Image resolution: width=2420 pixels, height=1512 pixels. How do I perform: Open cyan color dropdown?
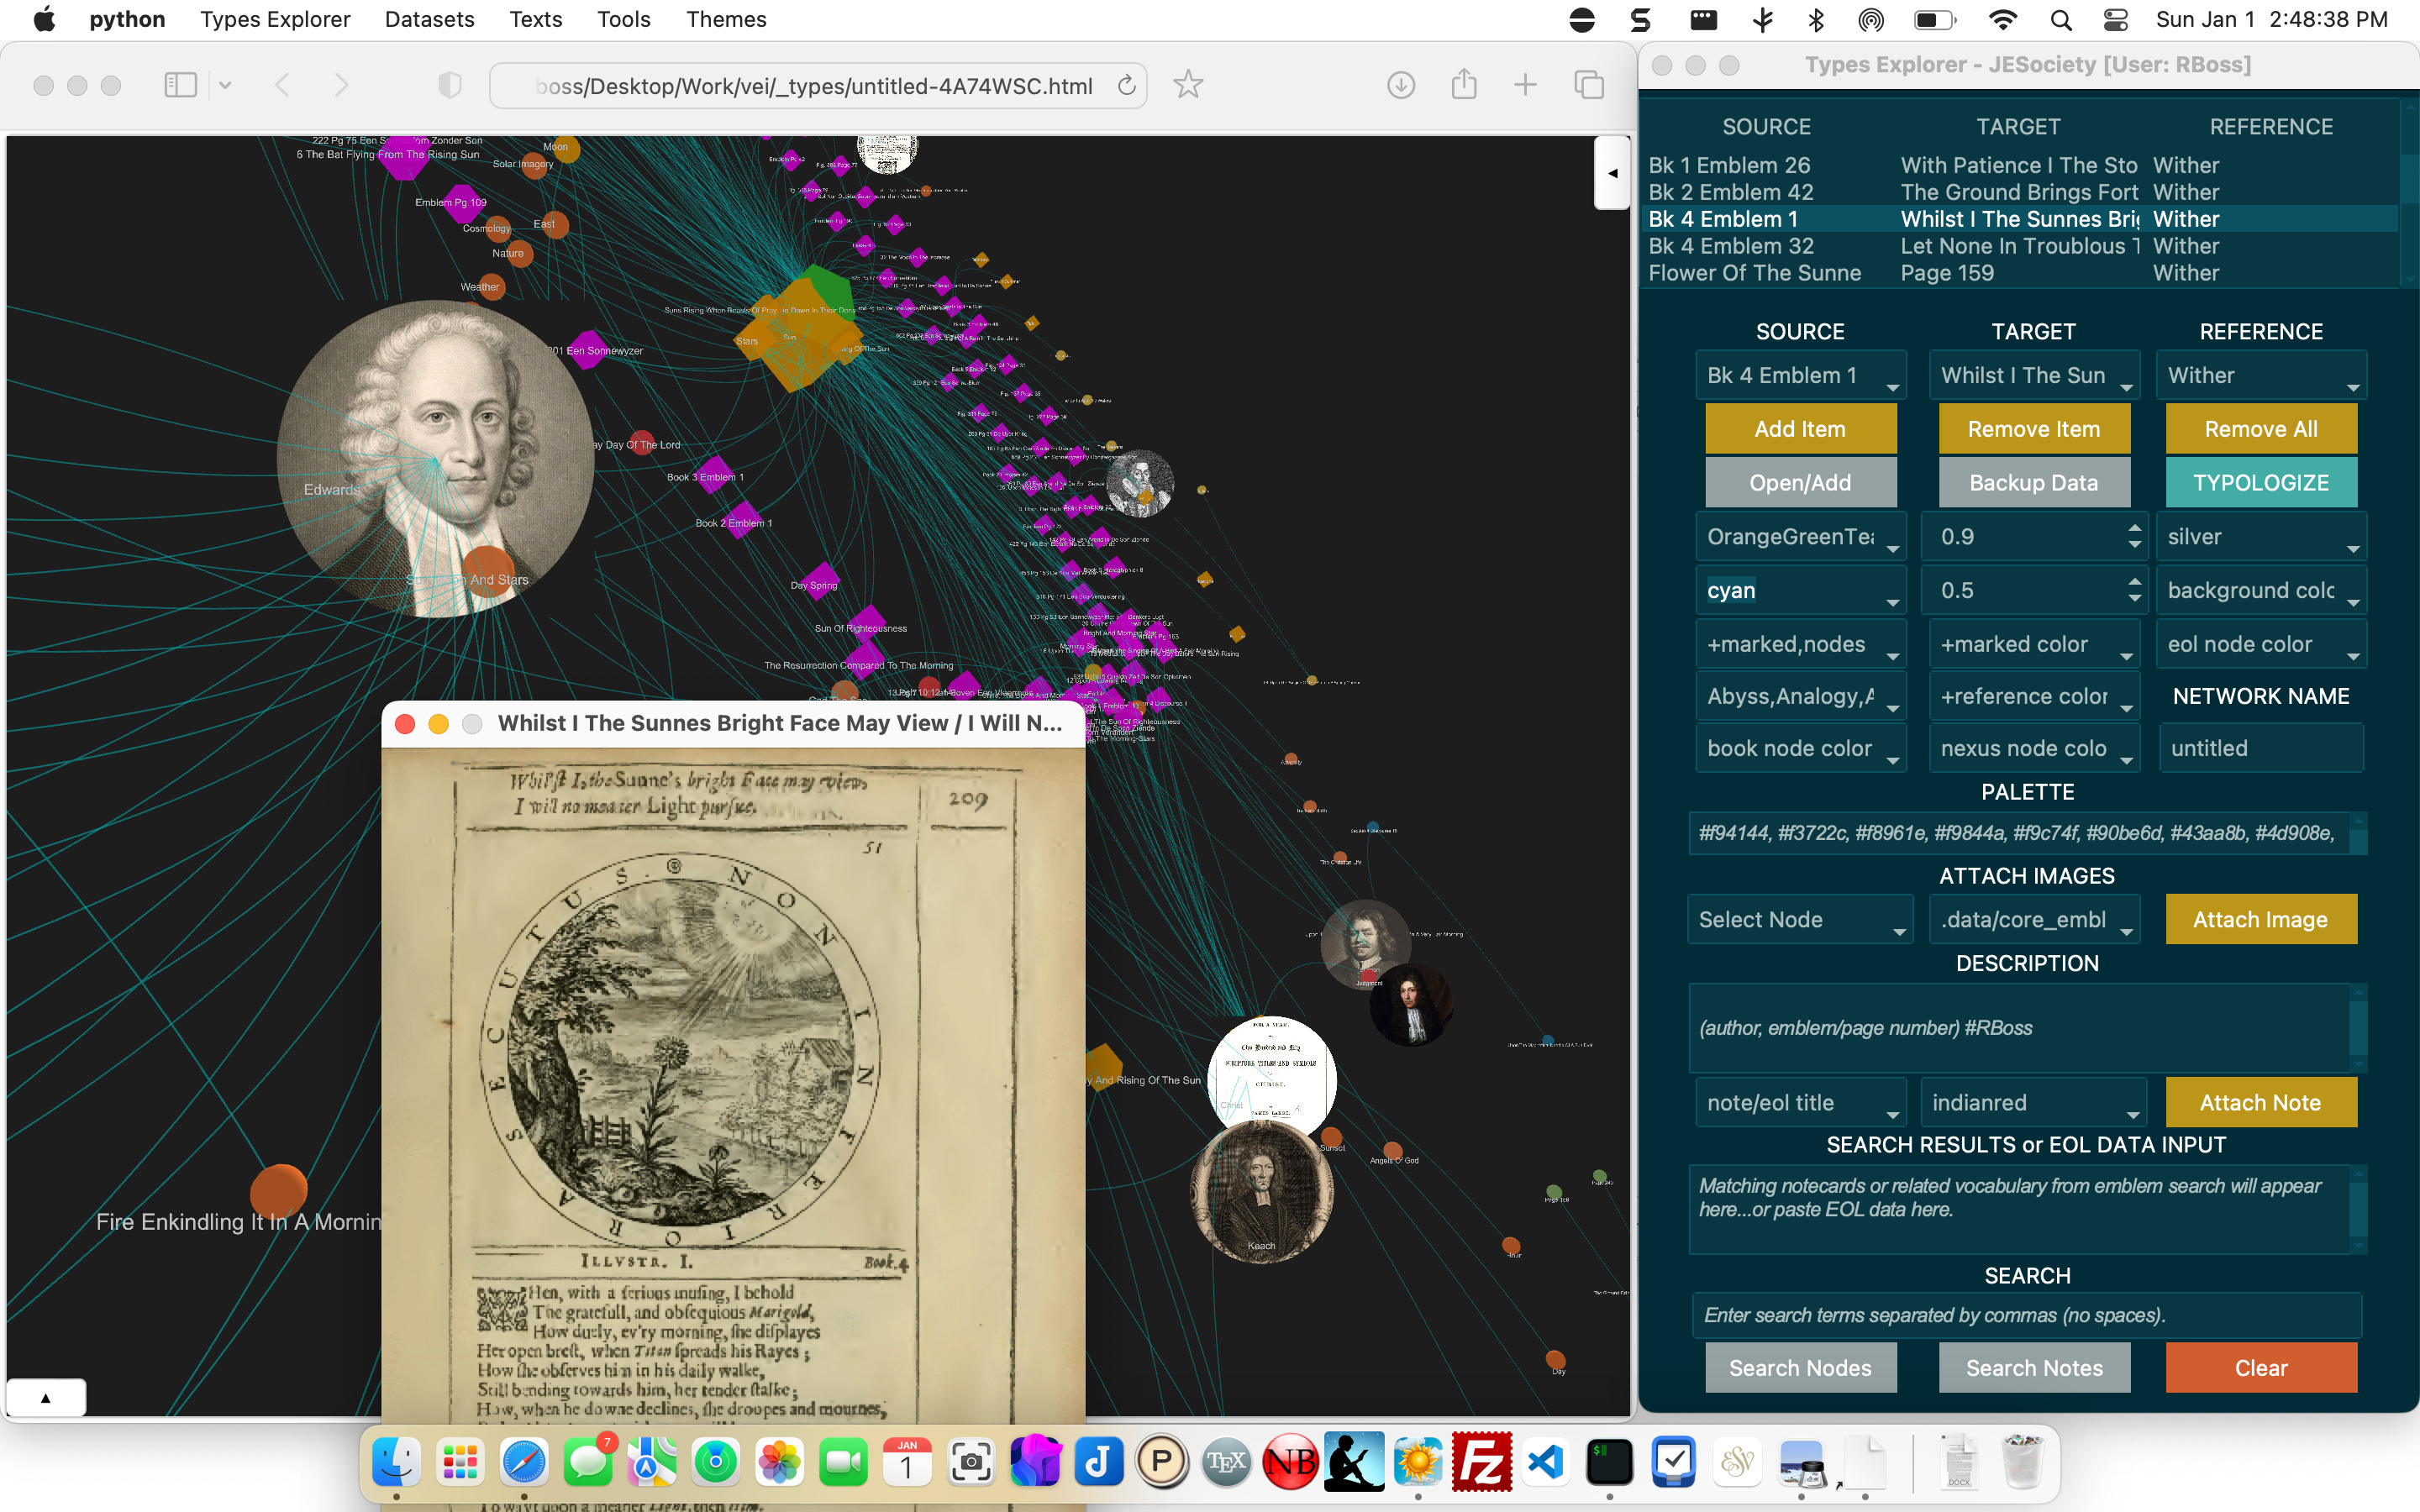pos(1800,591)
